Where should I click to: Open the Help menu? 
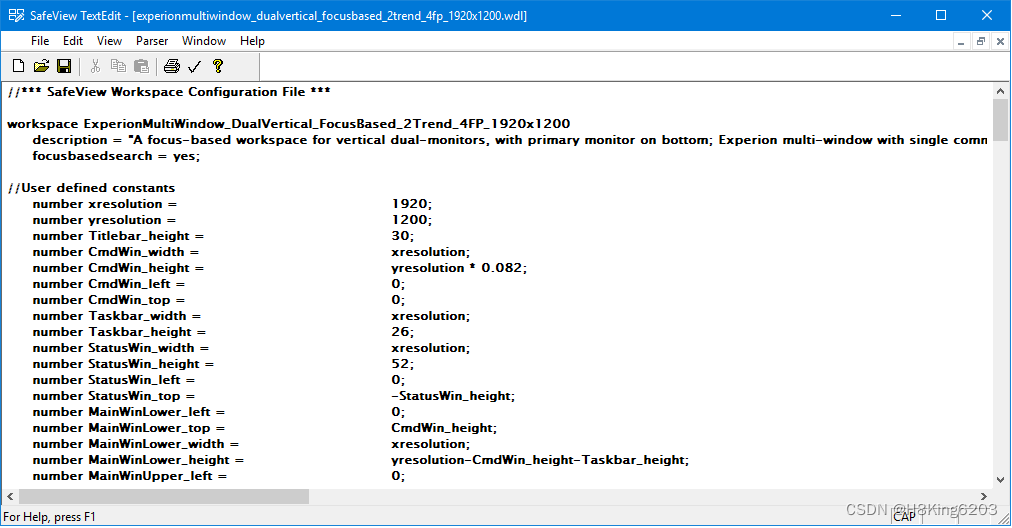click(252, 41)
